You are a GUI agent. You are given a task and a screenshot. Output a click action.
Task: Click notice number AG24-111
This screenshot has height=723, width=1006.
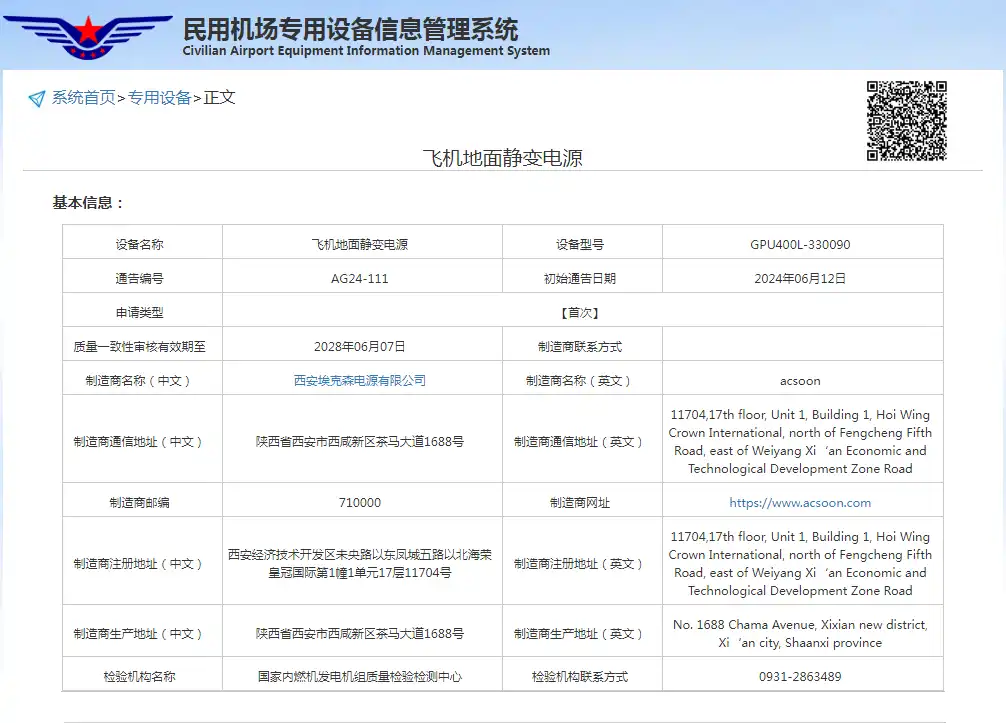360,279
